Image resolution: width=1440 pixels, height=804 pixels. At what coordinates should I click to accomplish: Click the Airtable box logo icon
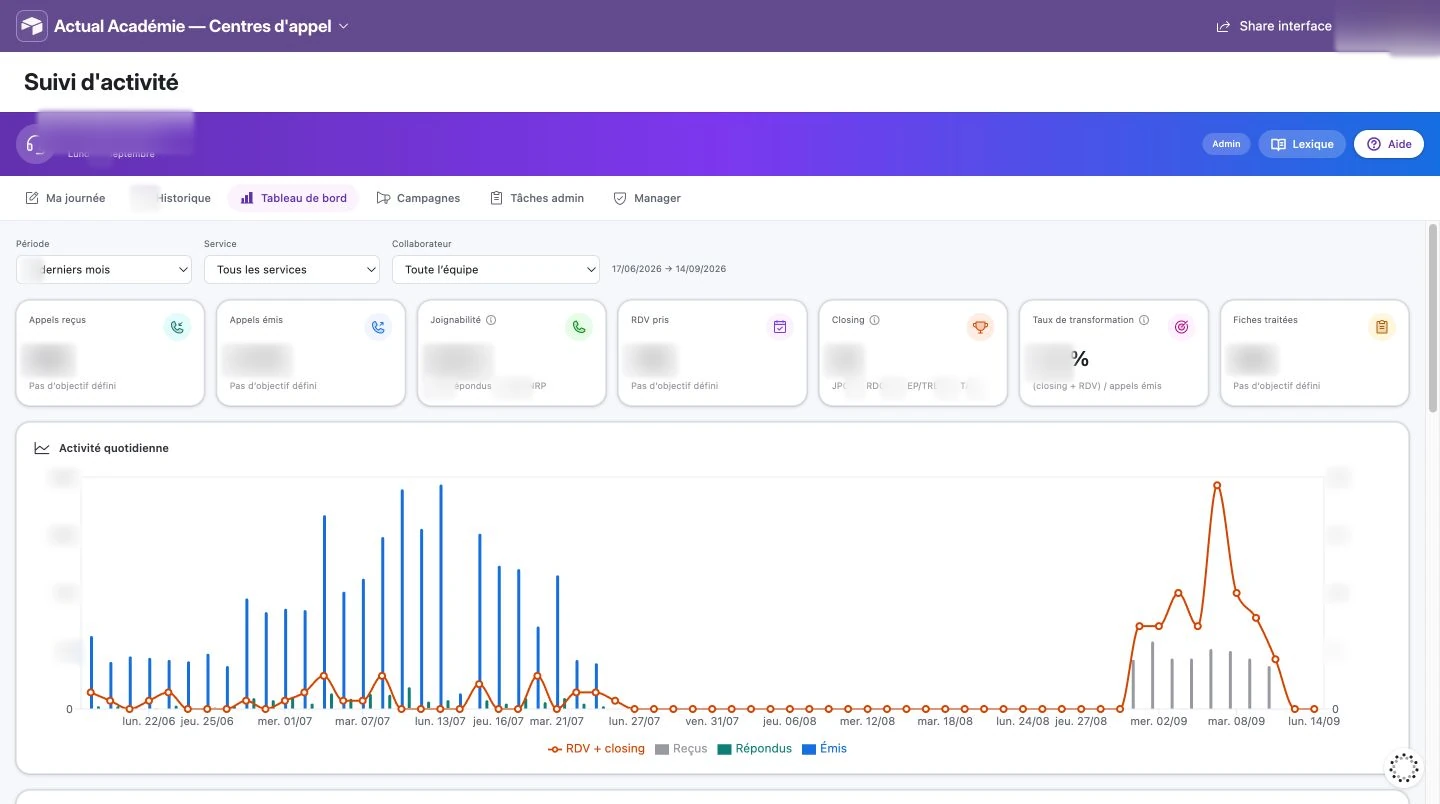[x=32, y=26]
